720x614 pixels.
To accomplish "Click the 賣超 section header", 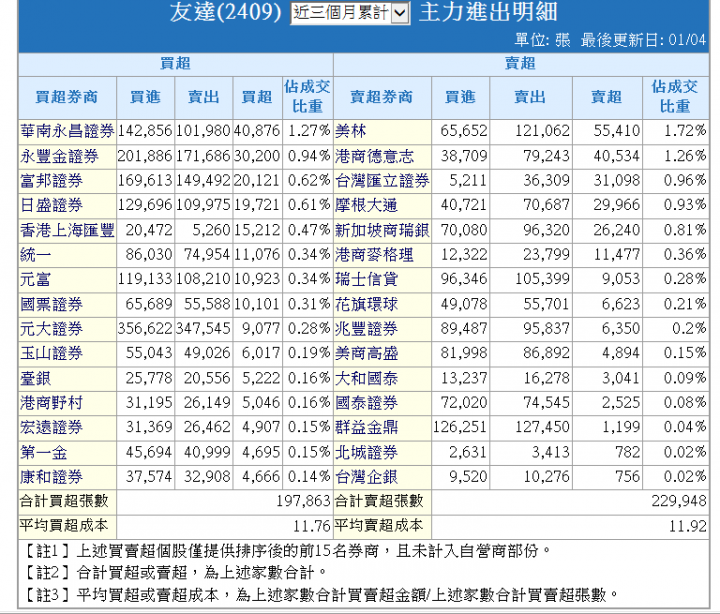I will [520, 64].
